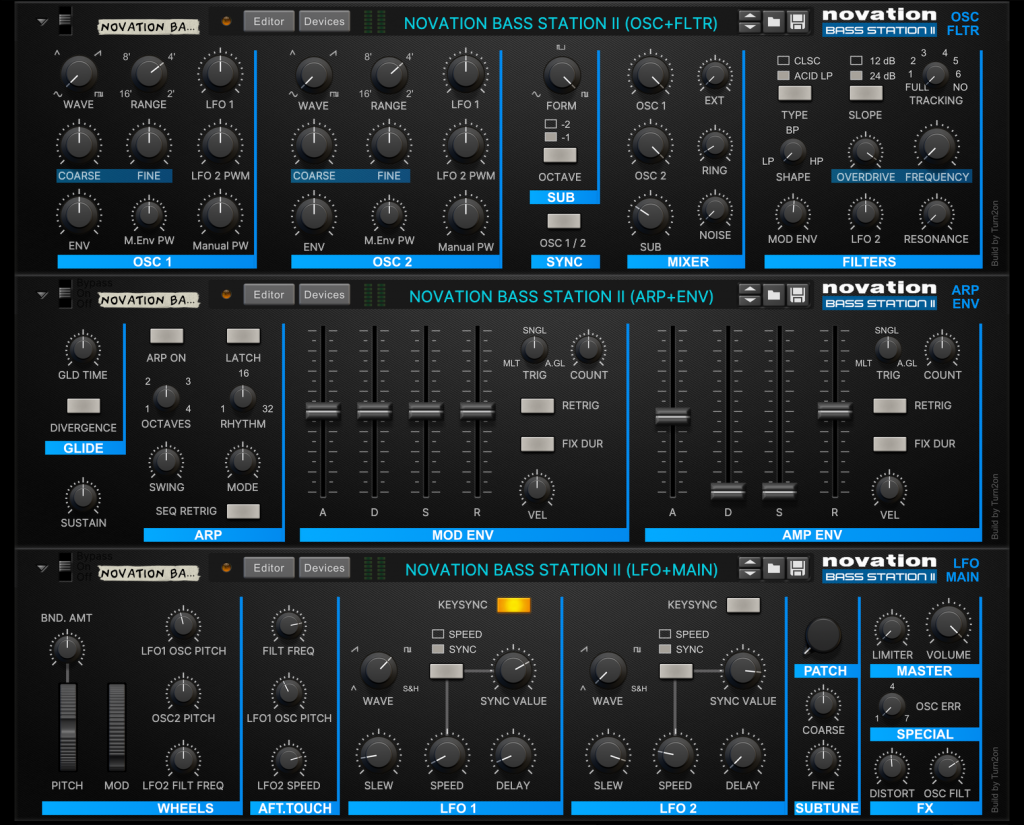The height and width of the screenshot is (825, 1024).
Task: Switch filter TYPE selector button
Action: [x=795, y=93]
